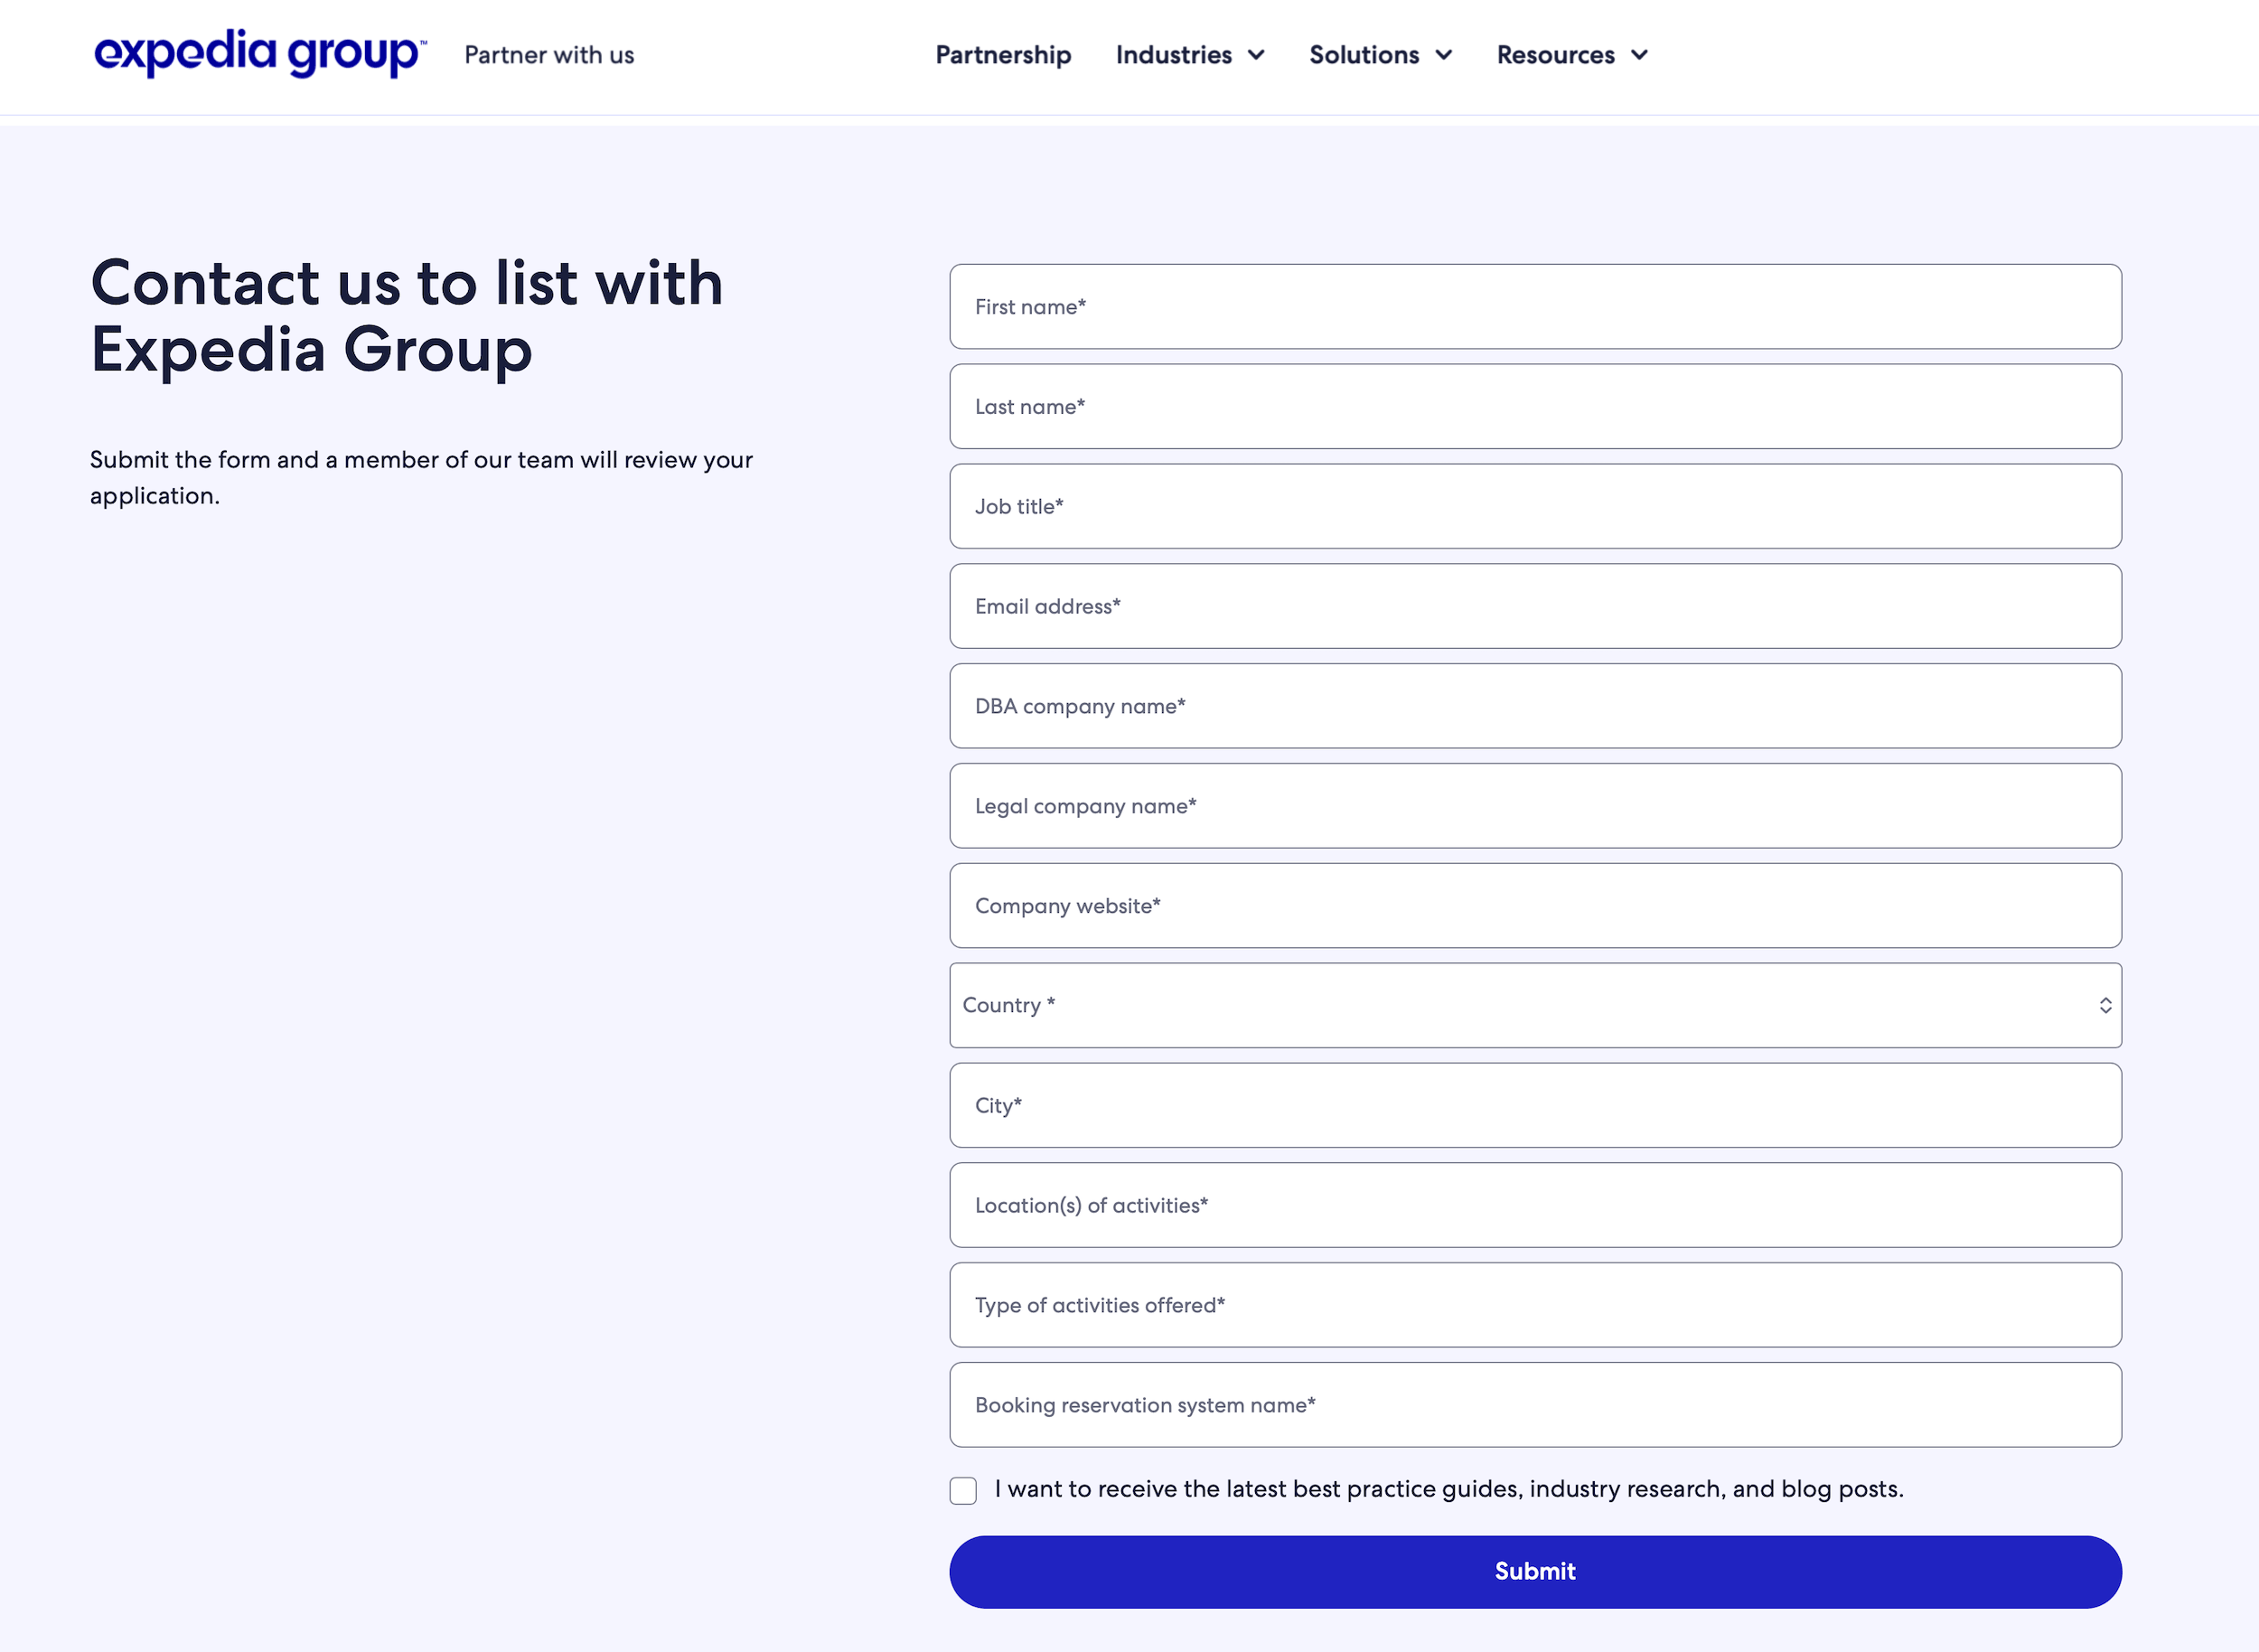Expand the Resources menu chevron
This screenshot has height=1652, width=2259.
1639,55
